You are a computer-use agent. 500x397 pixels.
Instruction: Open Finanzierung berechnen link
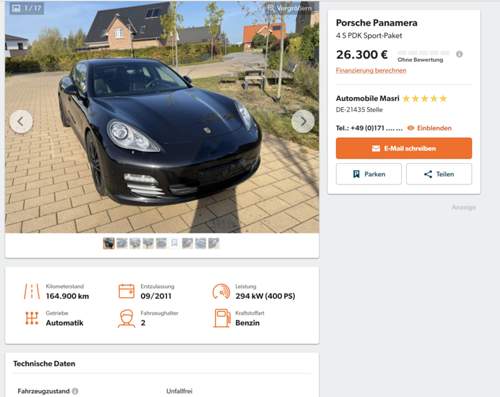tap(371, 70)
